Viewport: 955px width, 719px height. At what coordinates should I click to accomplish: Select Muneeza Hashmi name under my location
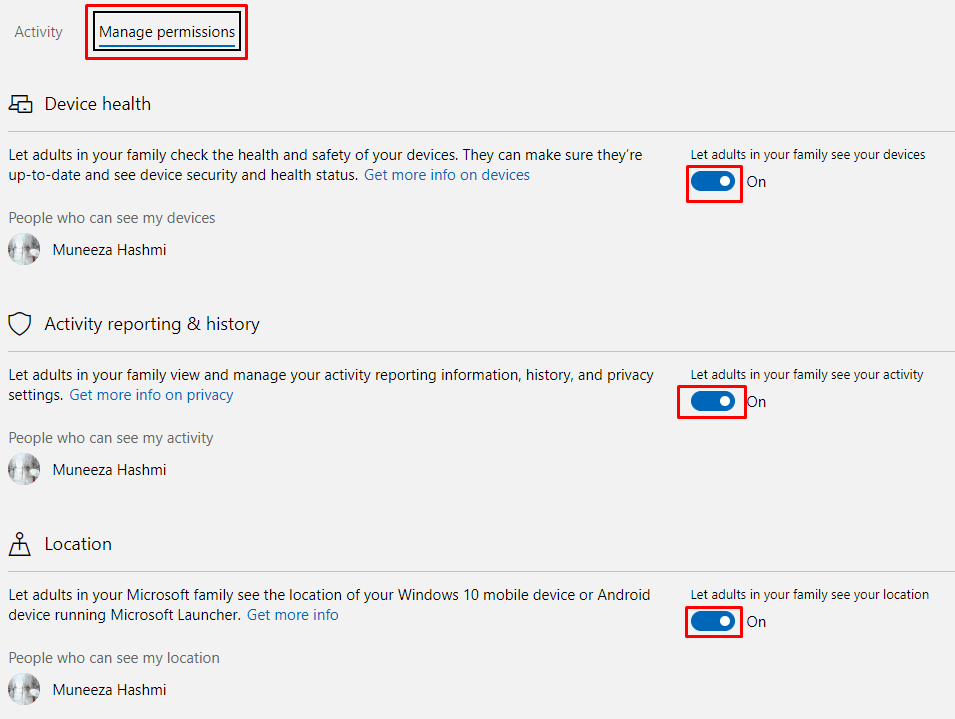110,690
